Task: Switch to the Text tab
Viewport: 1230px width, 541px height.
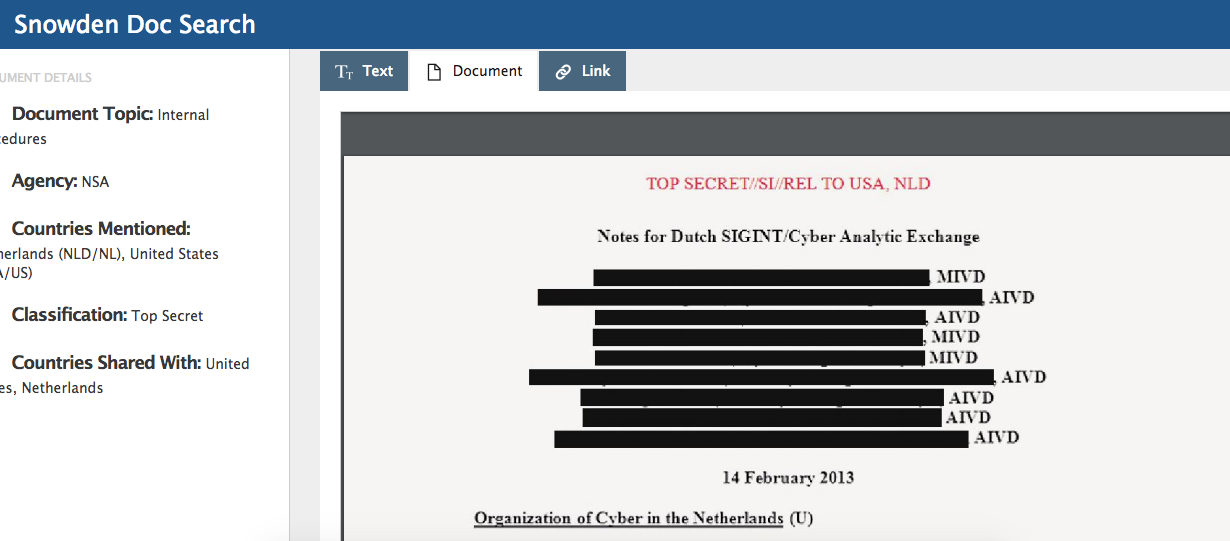Action: tap(364, 71)
